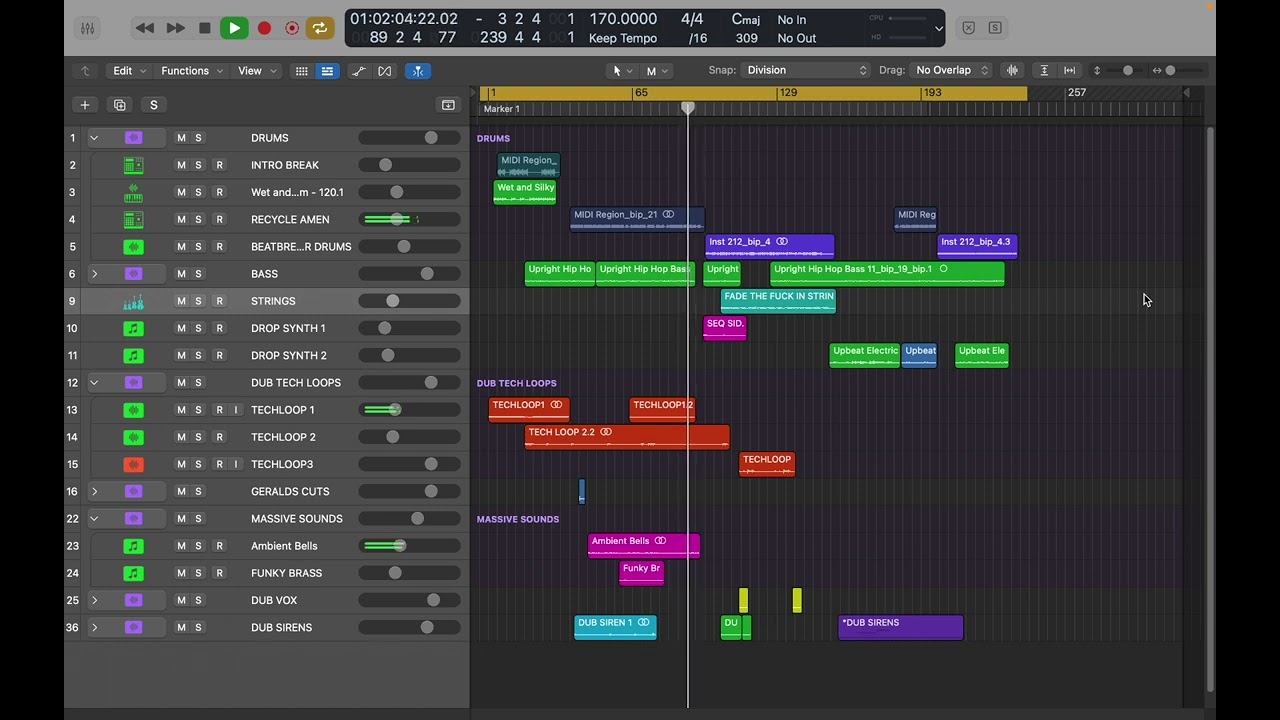Solo the DROP SYNTH 1 track
The image size is (1280, 720).
[198, 328]
